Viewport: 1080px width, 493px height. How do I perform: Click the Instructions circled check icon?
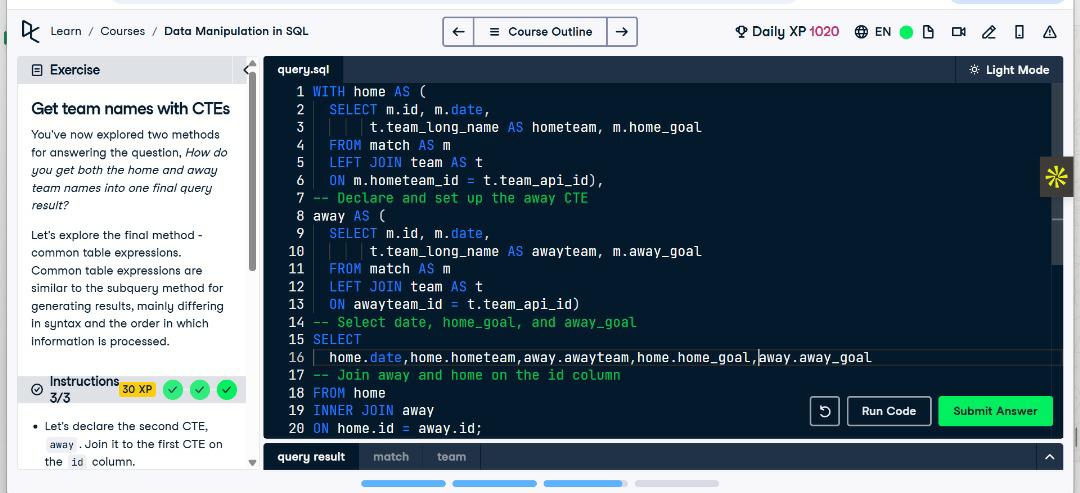[37, 390]
